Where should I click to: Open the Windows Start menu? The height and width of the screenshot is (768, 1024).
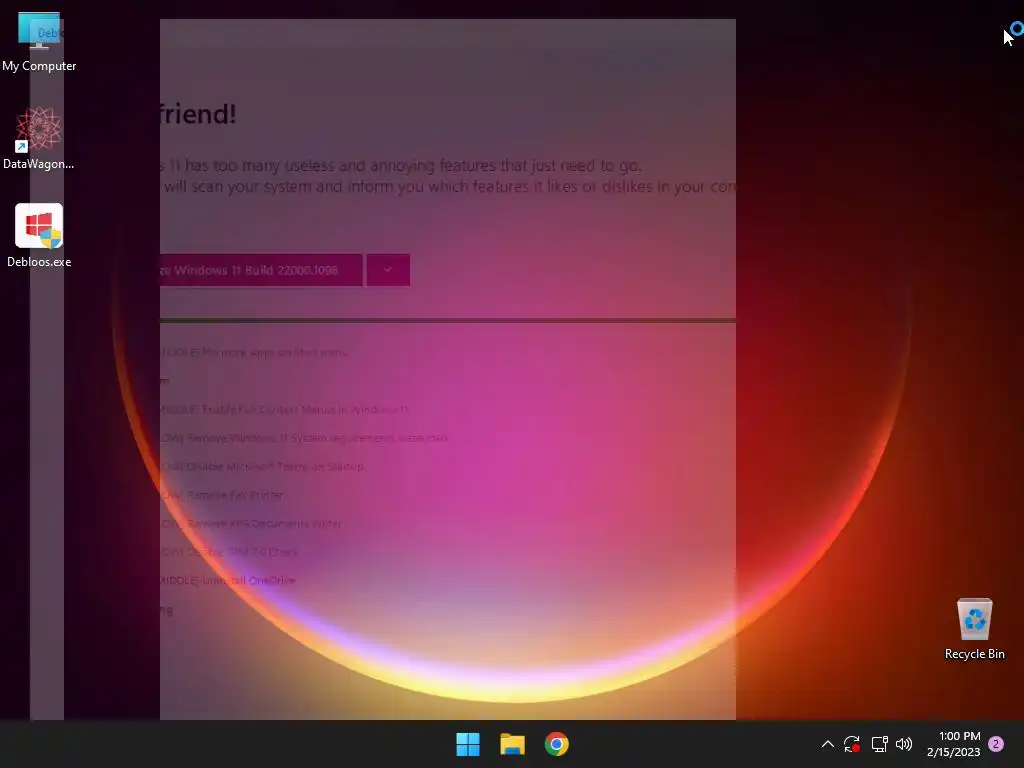(x=468, y=744)
